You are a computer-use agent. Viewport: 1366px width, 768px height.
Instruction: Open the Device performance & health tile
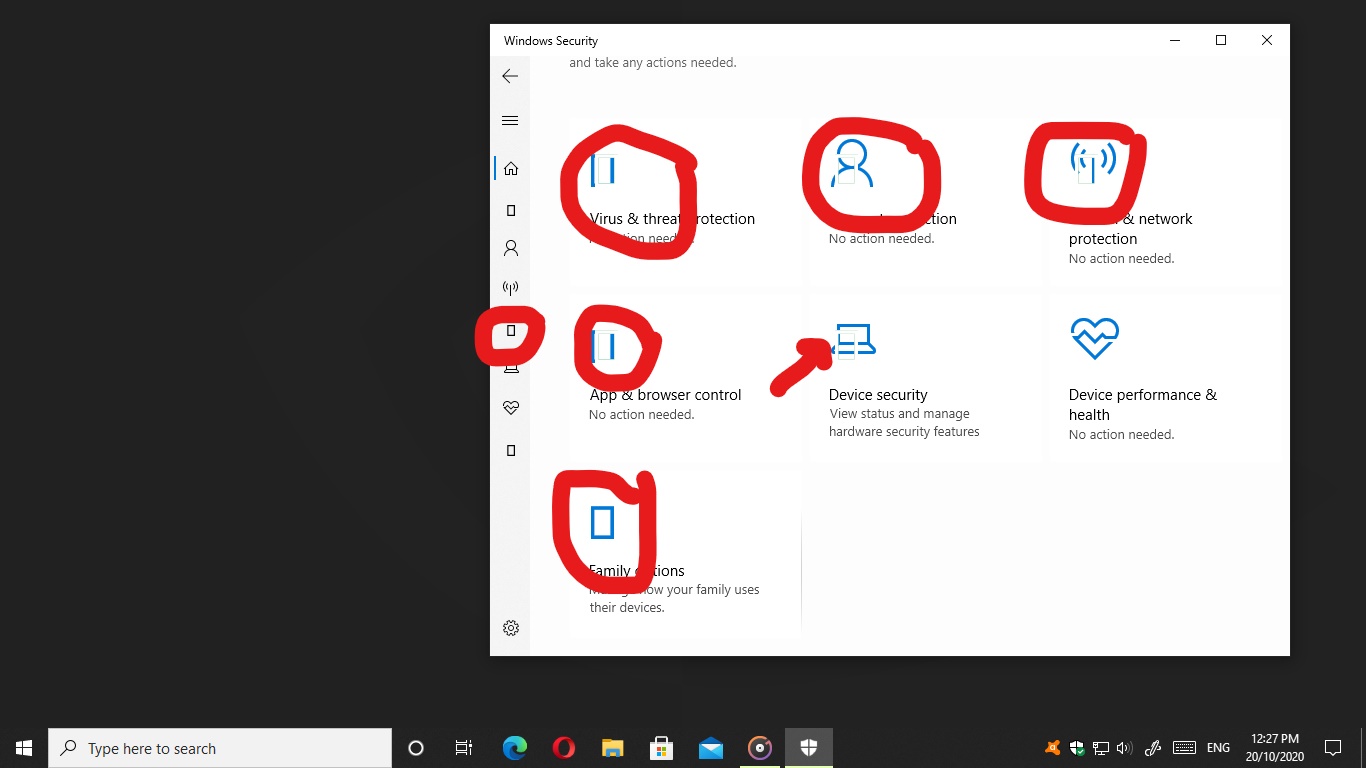tap(1165, 377)
